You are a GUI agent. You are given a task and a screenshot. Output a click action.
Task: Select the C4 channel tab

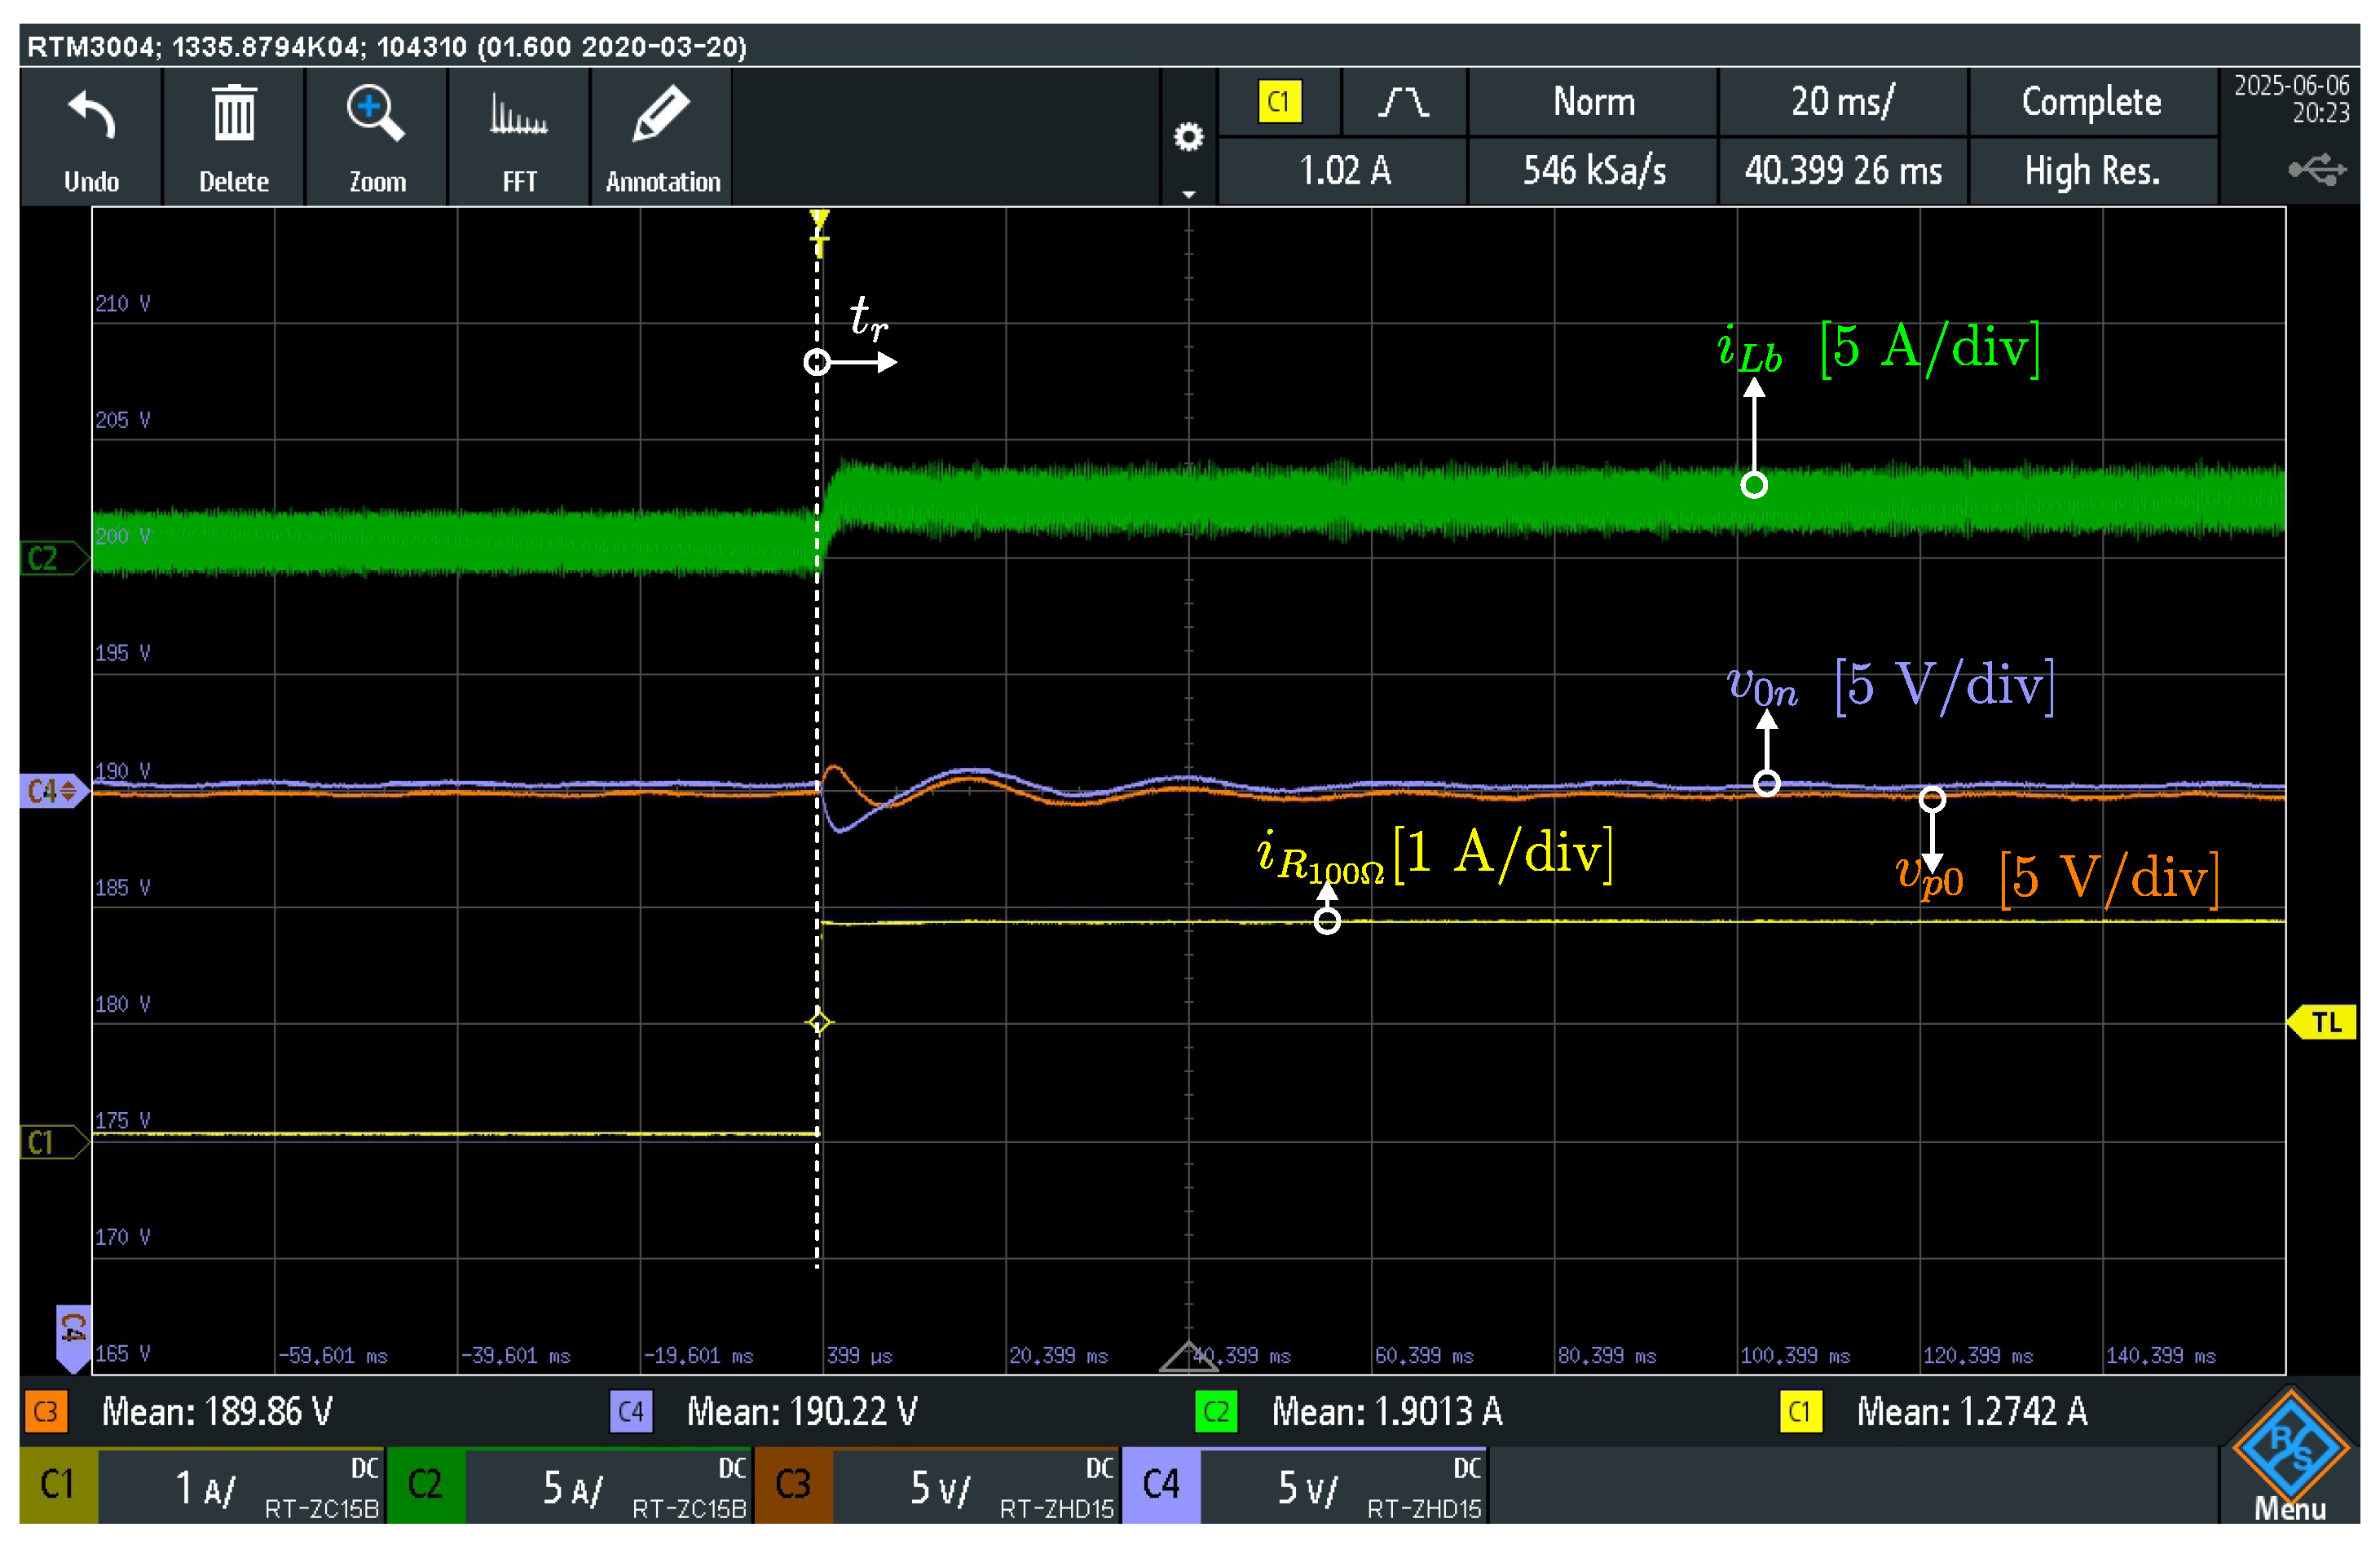(x=1160, y=1485)
